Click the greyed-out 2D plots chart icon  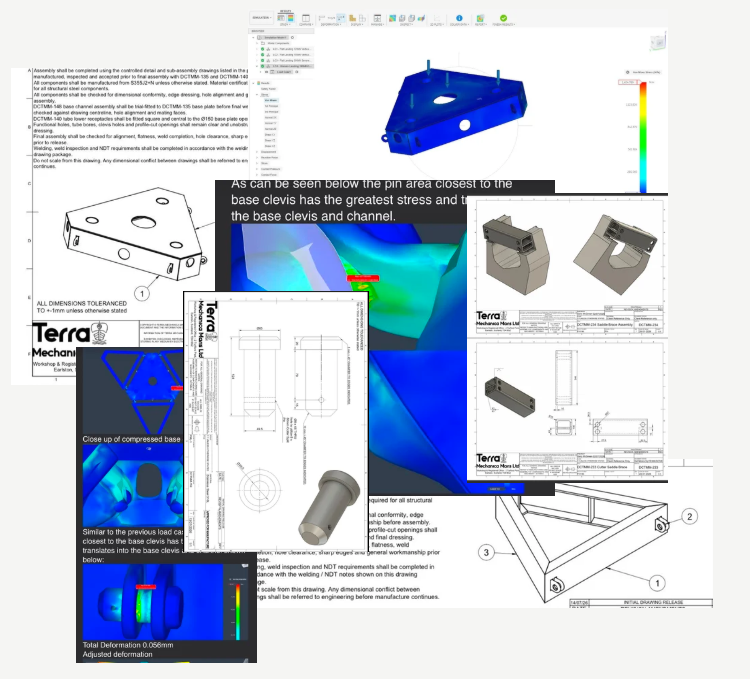[x=437, y=18]
